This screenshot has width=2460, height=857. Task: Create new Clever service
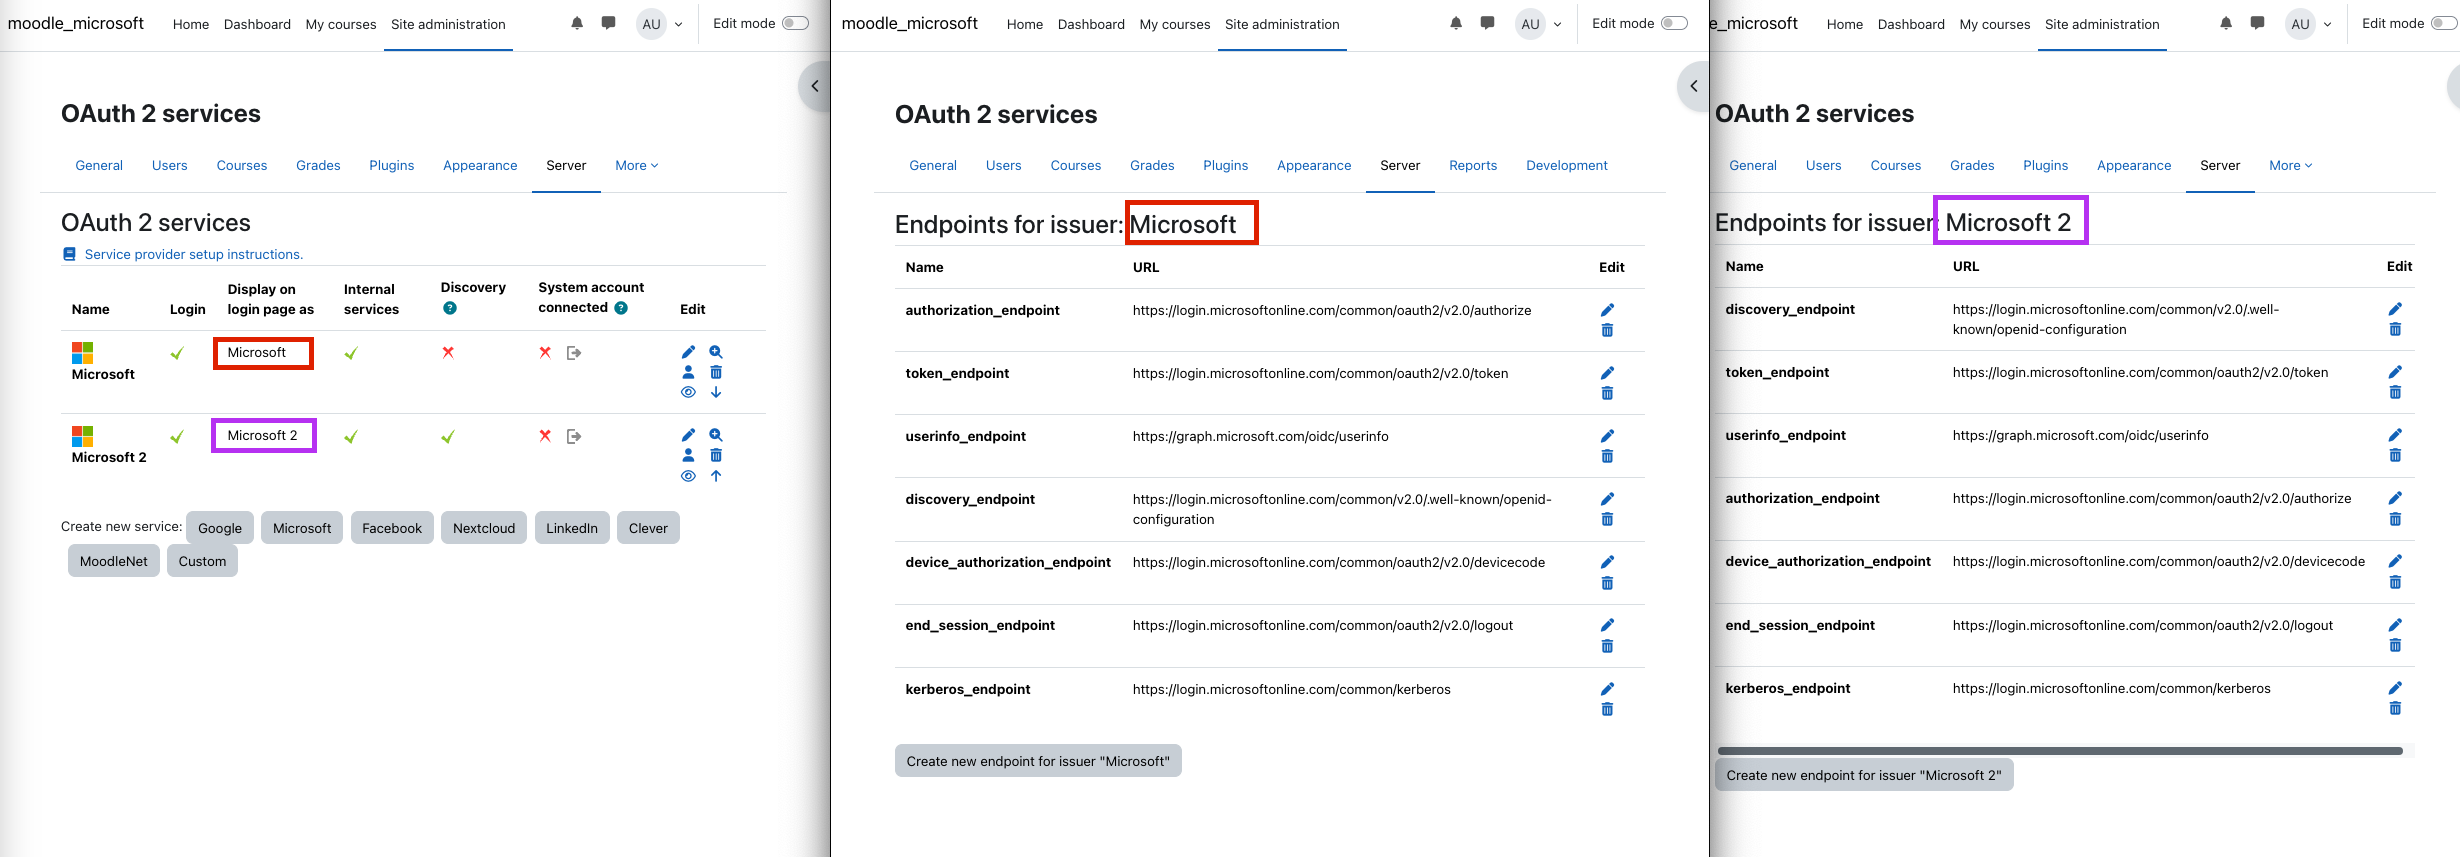coord(648,528)
